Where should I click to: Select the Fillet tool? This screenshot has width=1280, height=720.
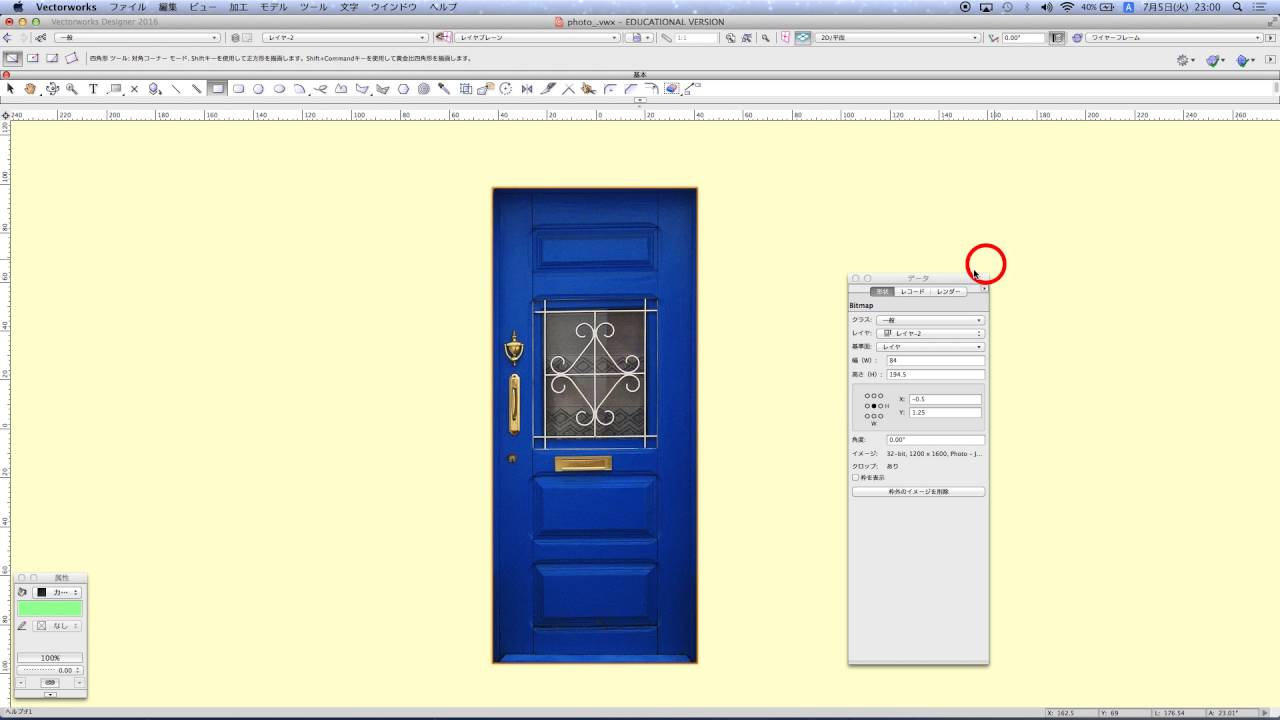click(x=610, y=89)
